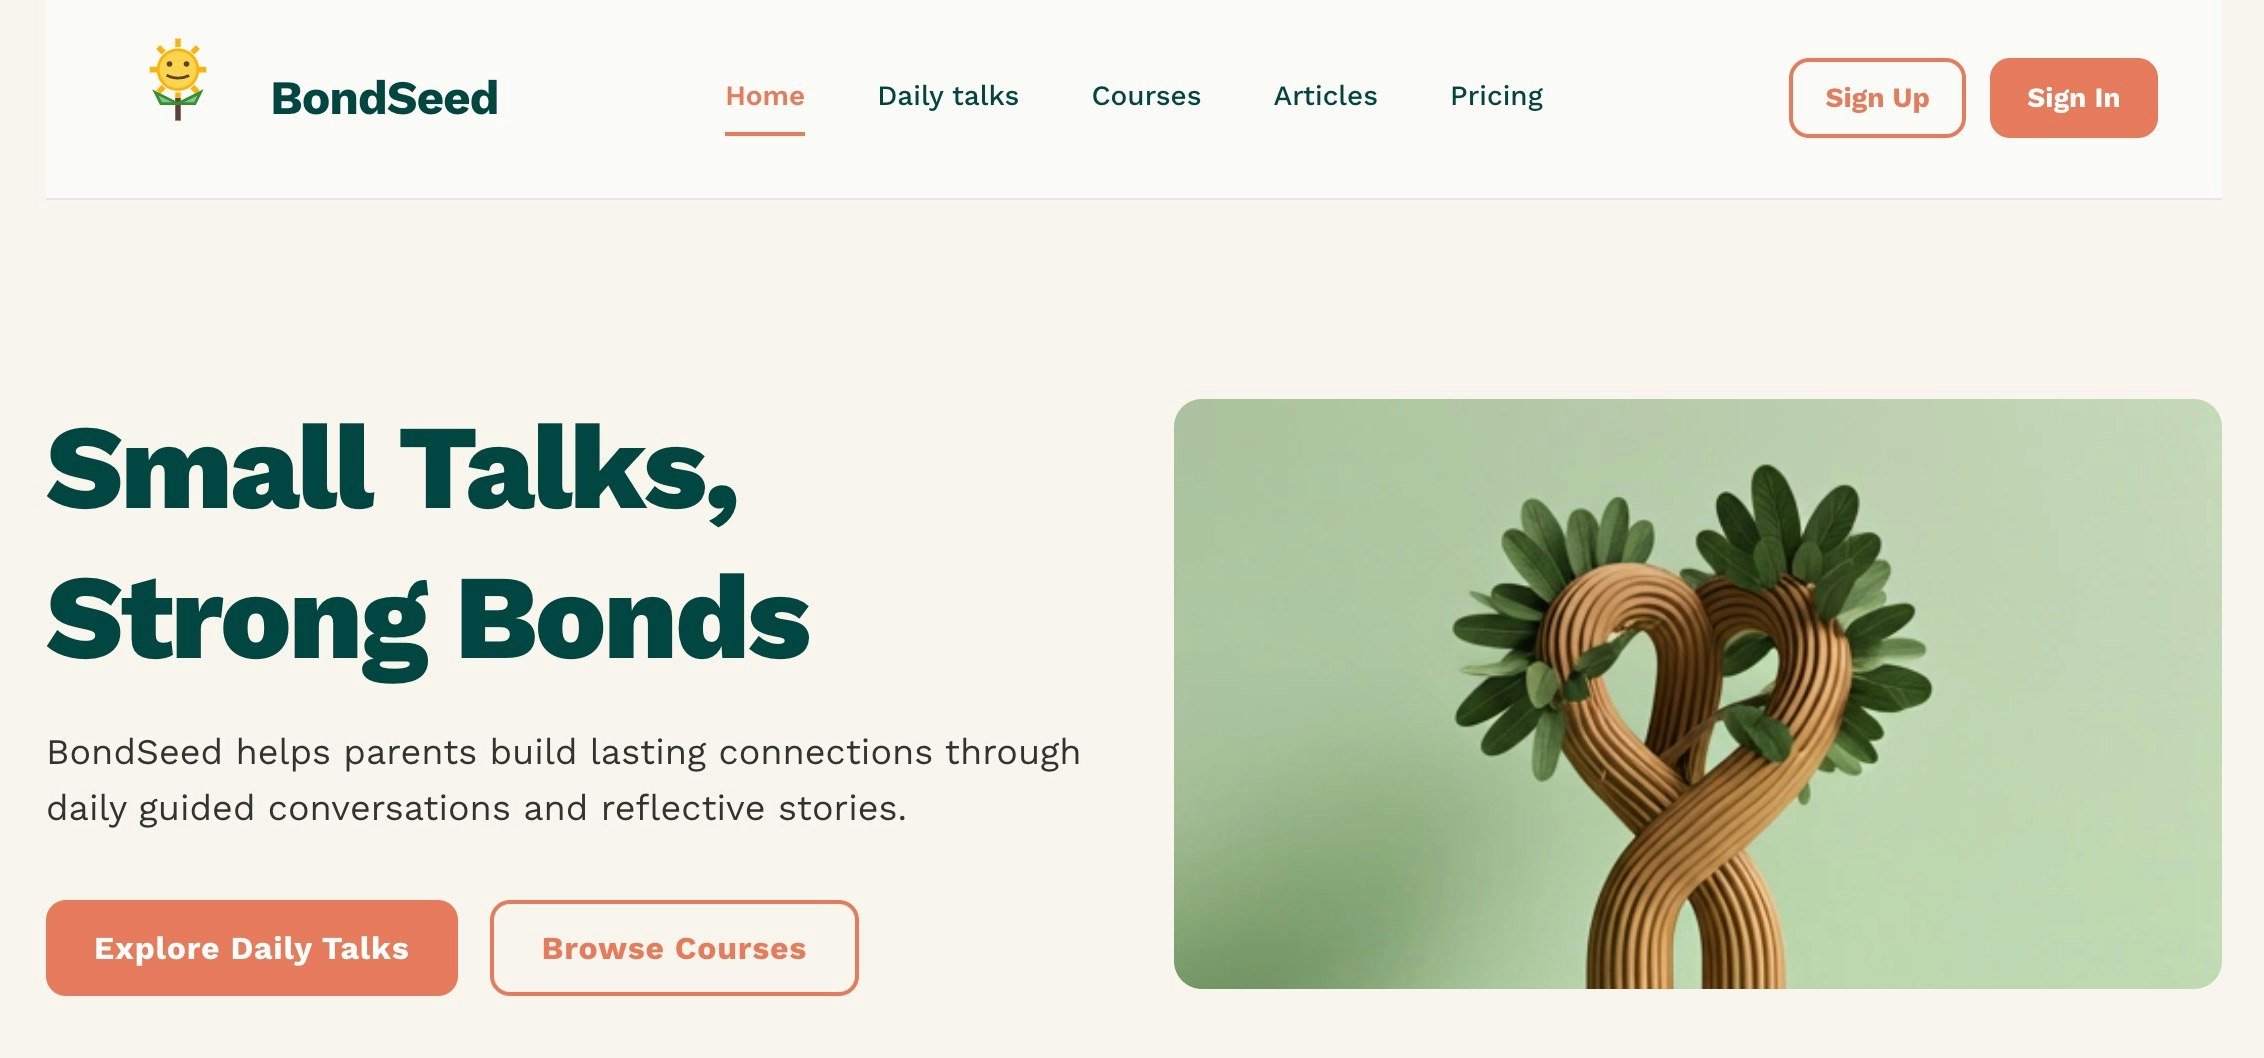Click the BondSeed brand name
Image resolution: width=2264 pixels, height=1058 pixels.
(x=385, y=98)
